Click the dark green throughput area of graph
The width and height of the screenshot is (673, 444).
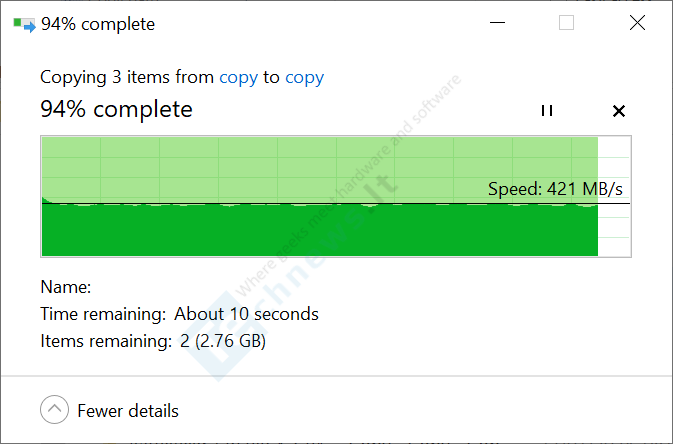click(x=320, y=230)
